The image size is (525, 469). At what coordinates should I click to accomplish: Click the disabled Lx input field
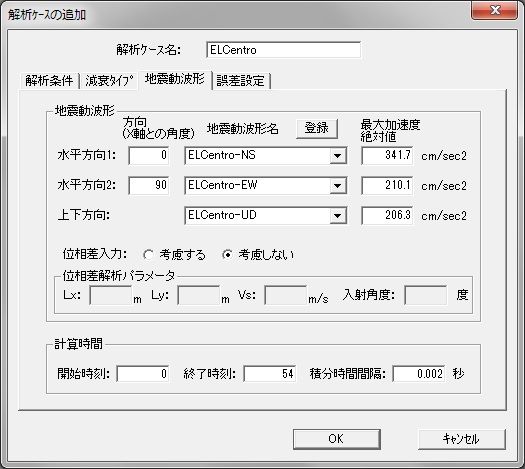[111, 295]
